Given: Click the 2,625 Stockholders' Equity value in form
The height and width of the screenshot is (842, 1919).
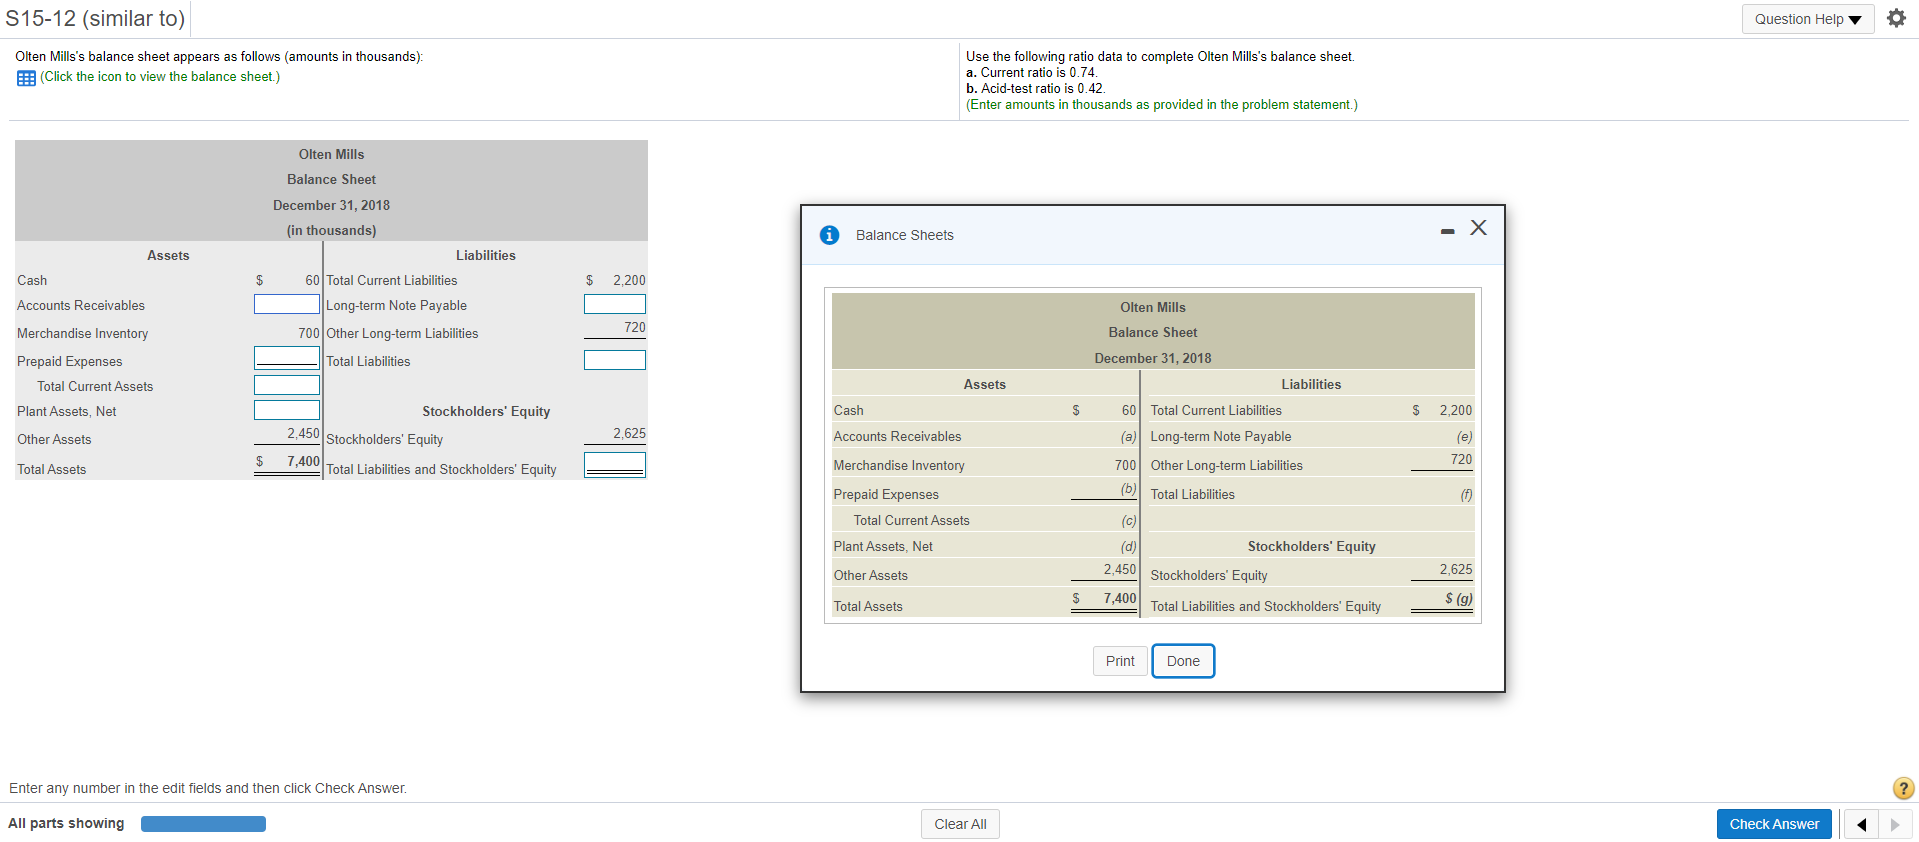Looking at the screenshot, I should 629,433.
